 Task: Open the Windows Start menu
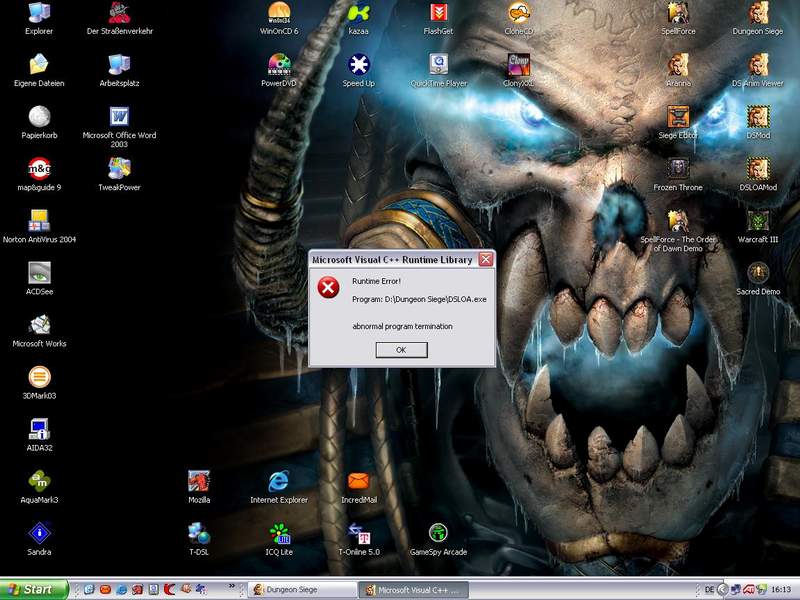34,590
